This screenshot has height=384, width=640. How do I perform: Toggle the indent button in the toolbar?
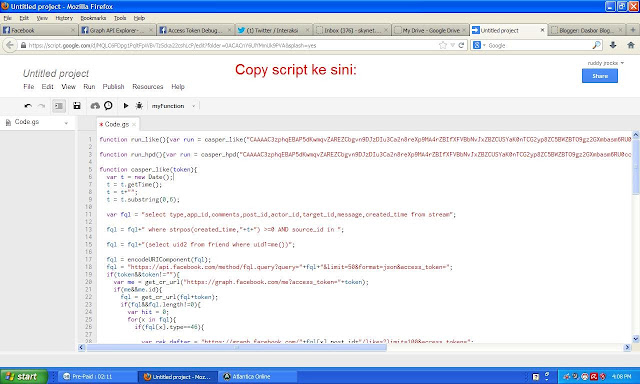coord(59,106)
